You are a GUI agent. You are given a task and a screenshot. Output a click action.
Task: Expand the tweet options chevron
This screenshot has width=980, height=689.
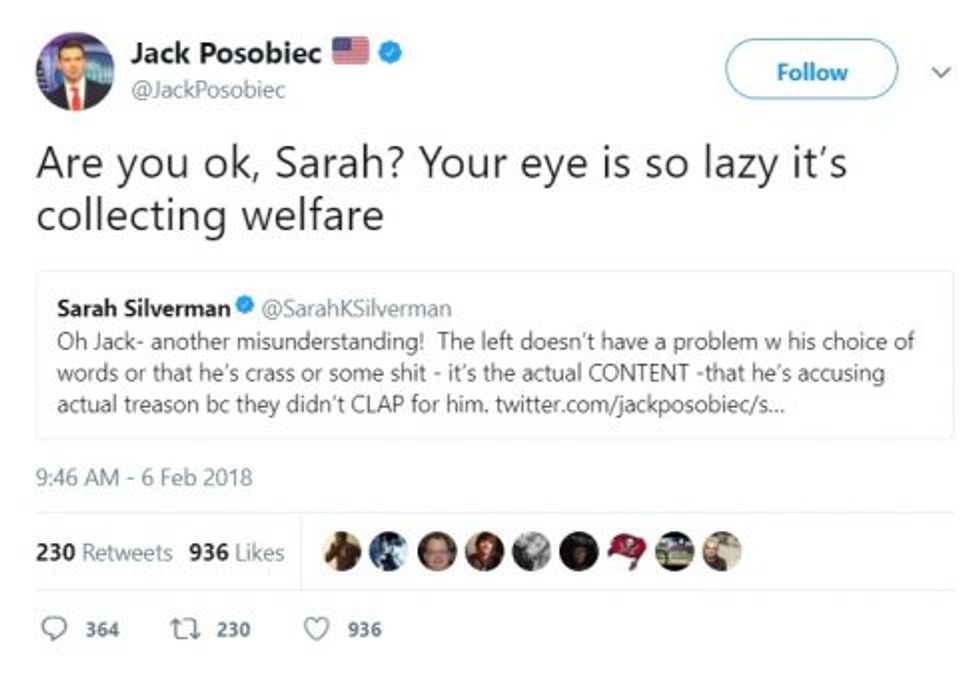[x=938, y=72]
